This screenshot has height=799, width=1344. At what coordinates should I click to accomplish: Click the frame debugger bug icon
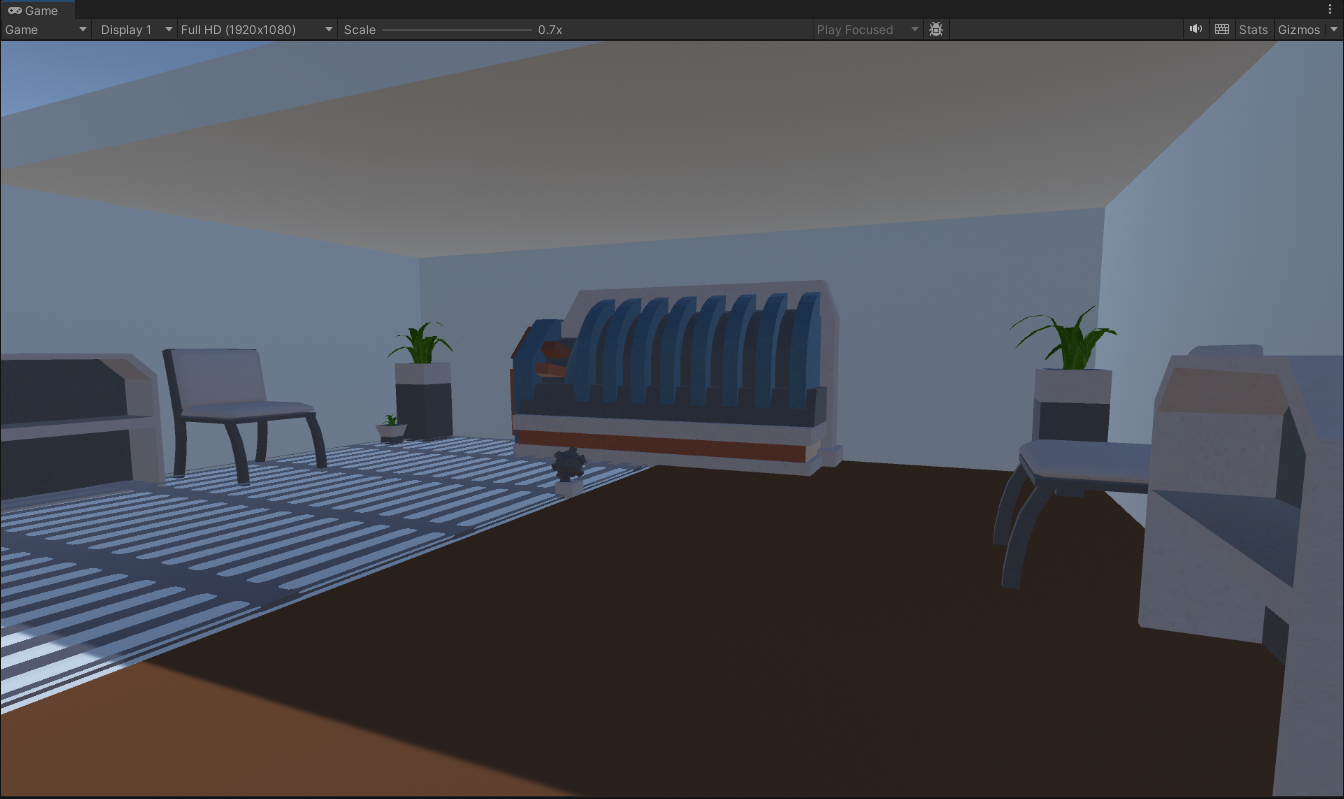click(x=936, y=30)
